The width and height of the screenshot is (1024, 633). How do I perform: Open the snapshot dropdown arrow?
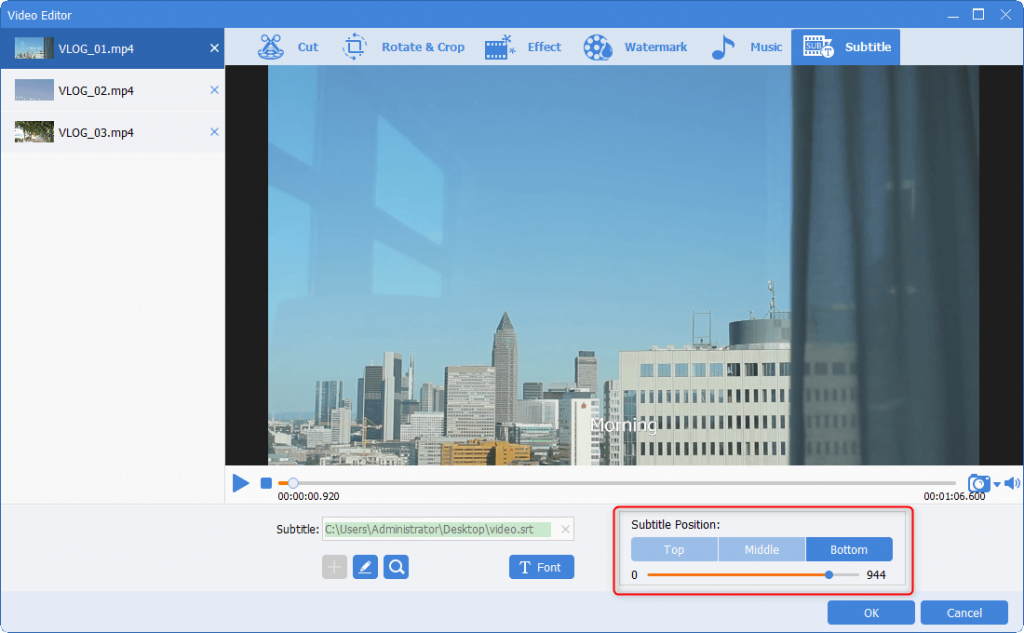point(996,485)
